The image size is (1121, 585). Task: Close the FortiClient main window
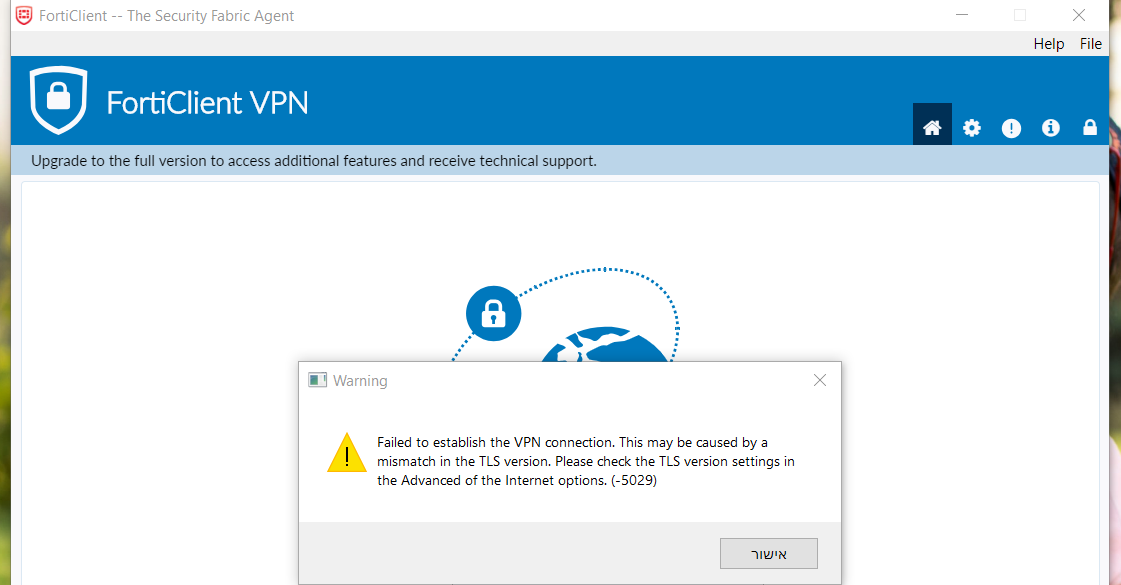1079,15
